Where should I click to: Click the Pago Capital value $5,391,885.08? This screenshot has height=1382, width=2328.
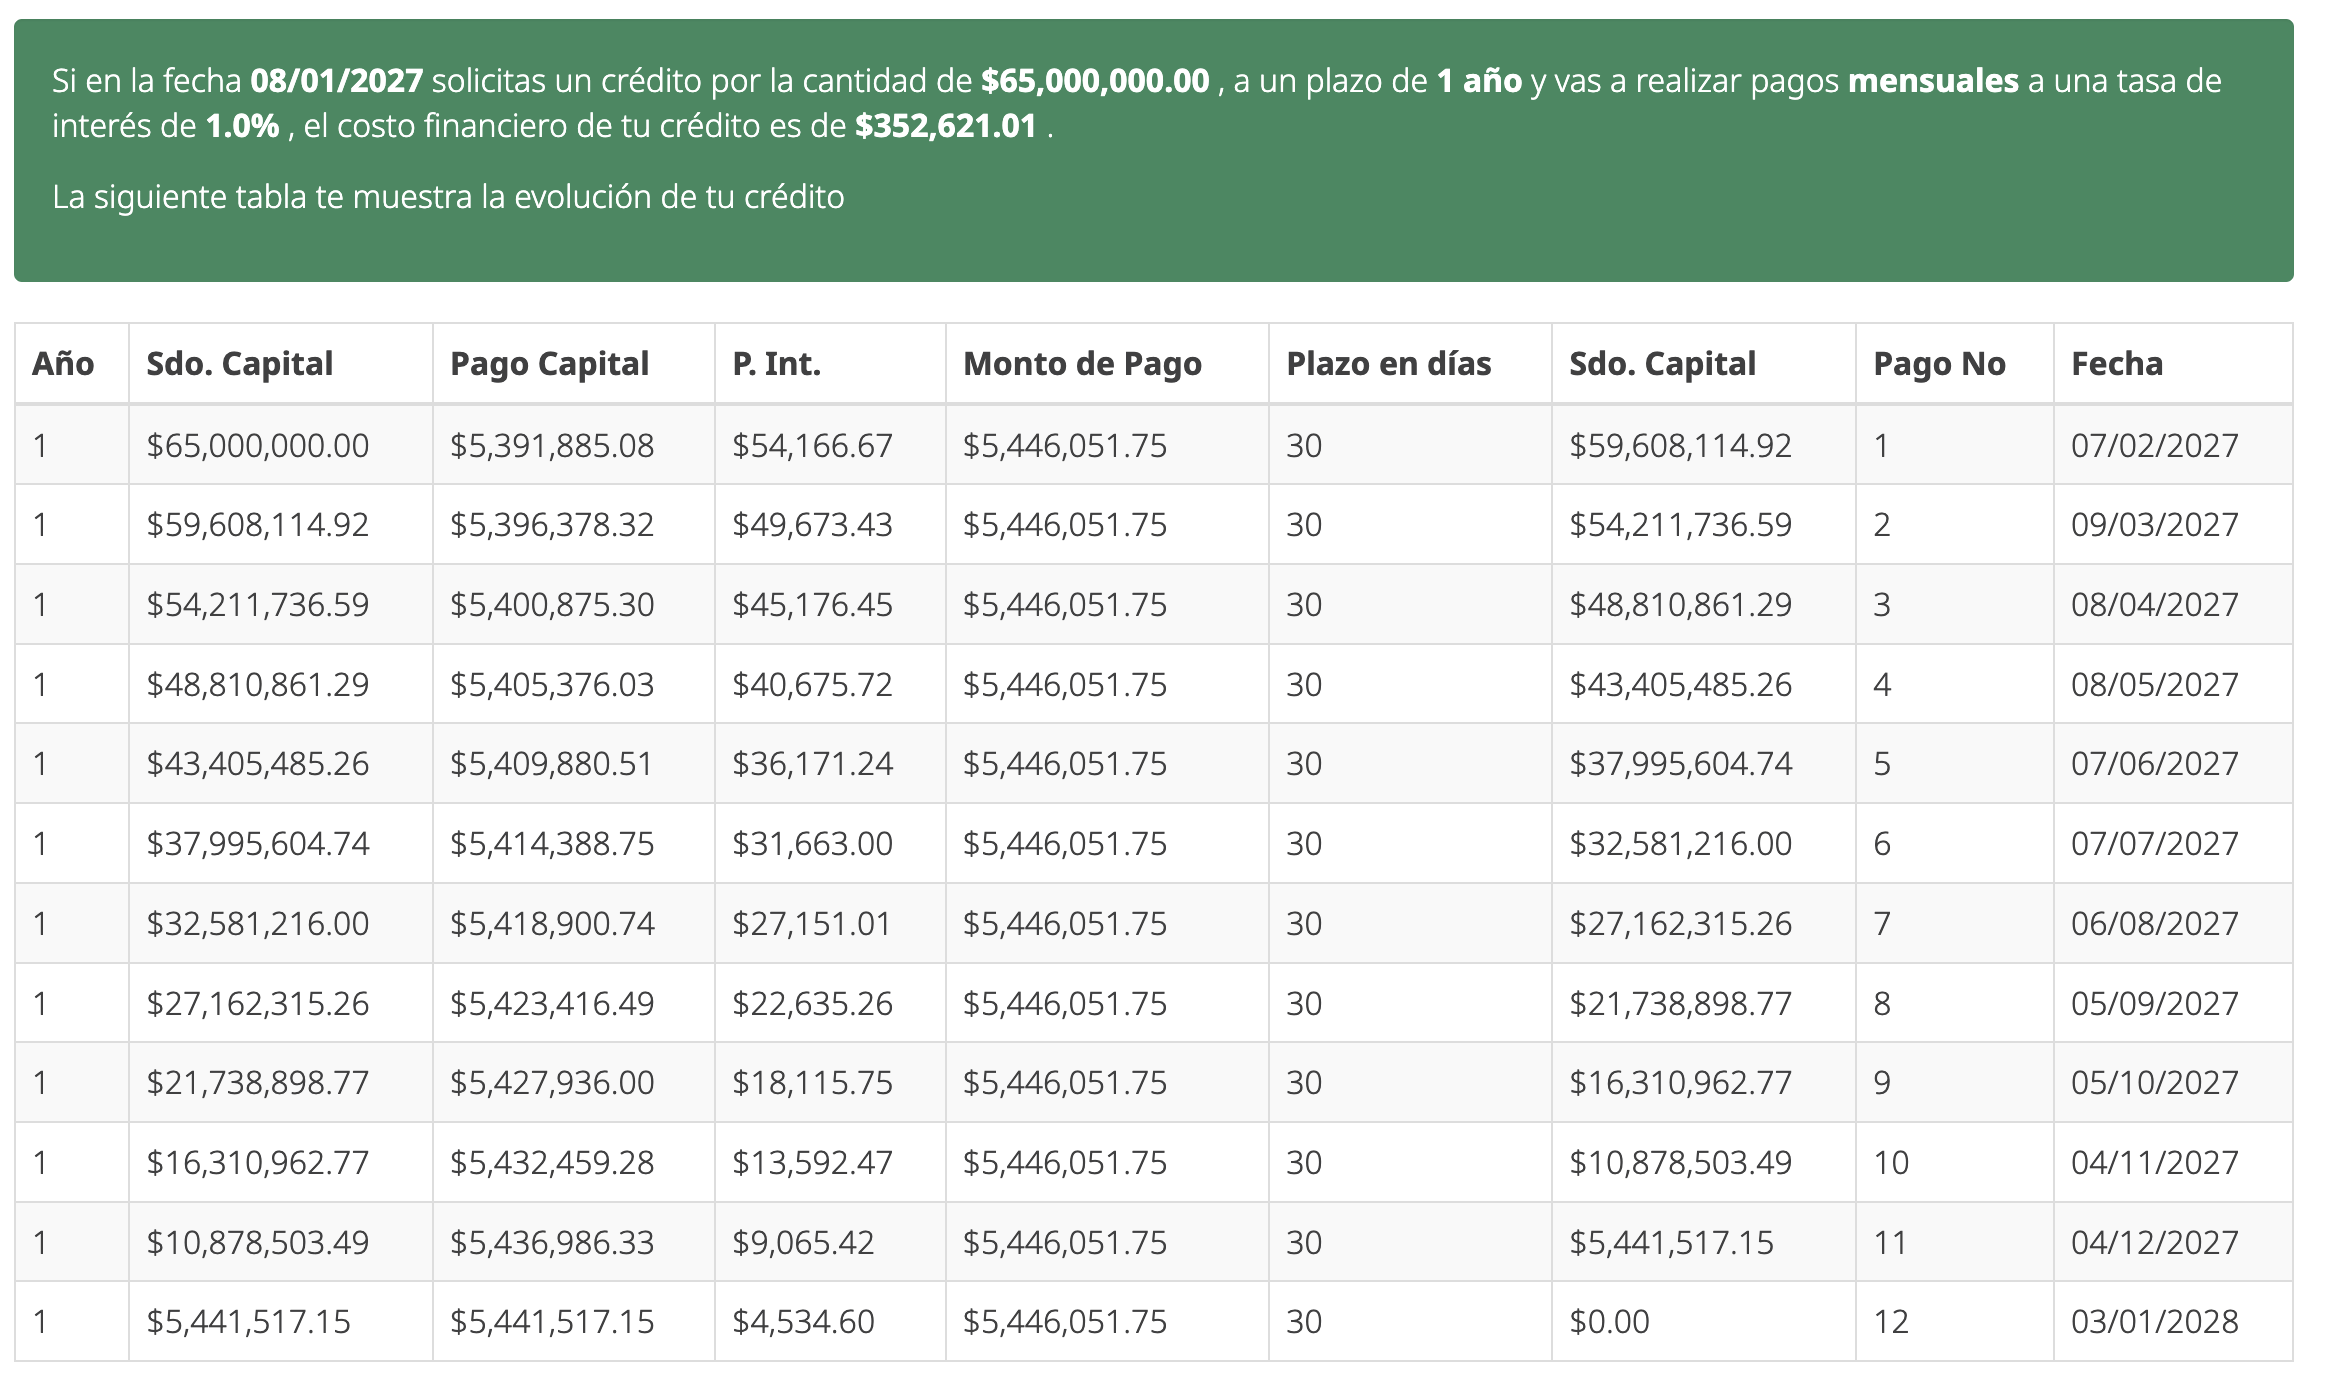(x=552, y=445)
